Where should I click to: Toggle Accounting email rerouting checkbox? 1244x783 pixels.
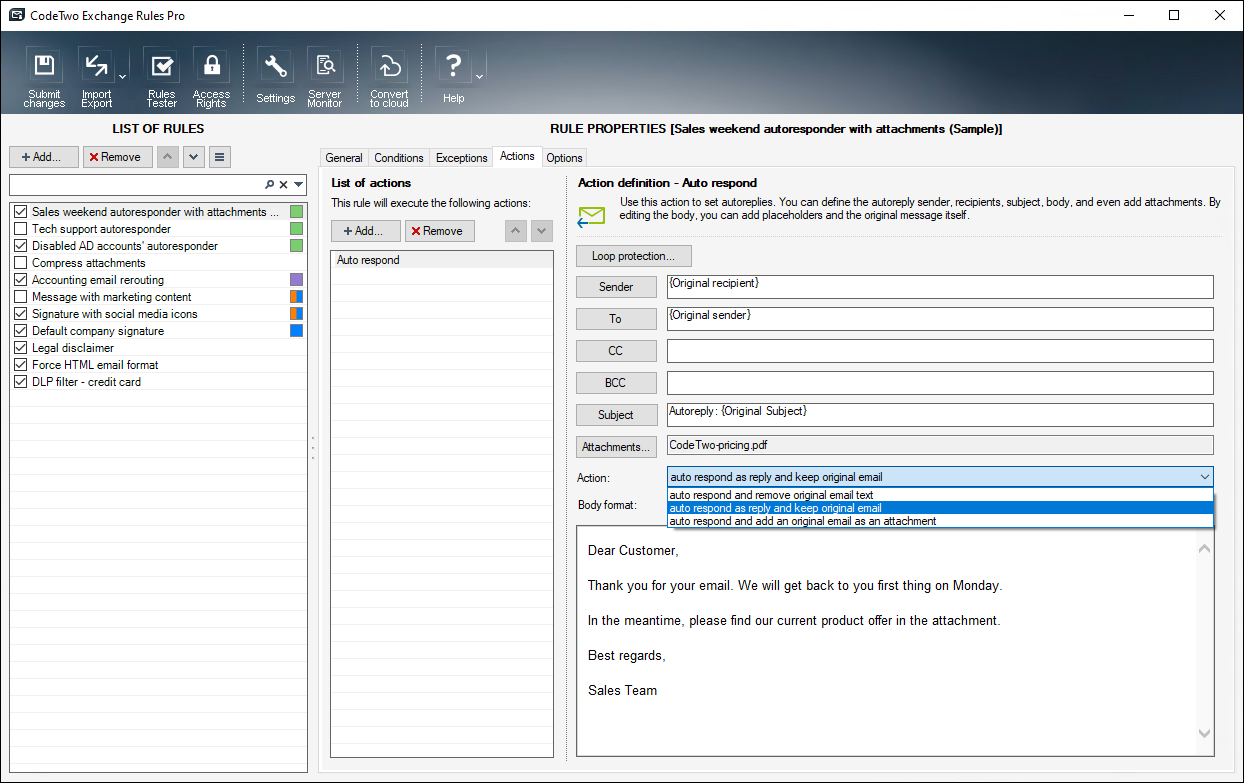[20, 280]
